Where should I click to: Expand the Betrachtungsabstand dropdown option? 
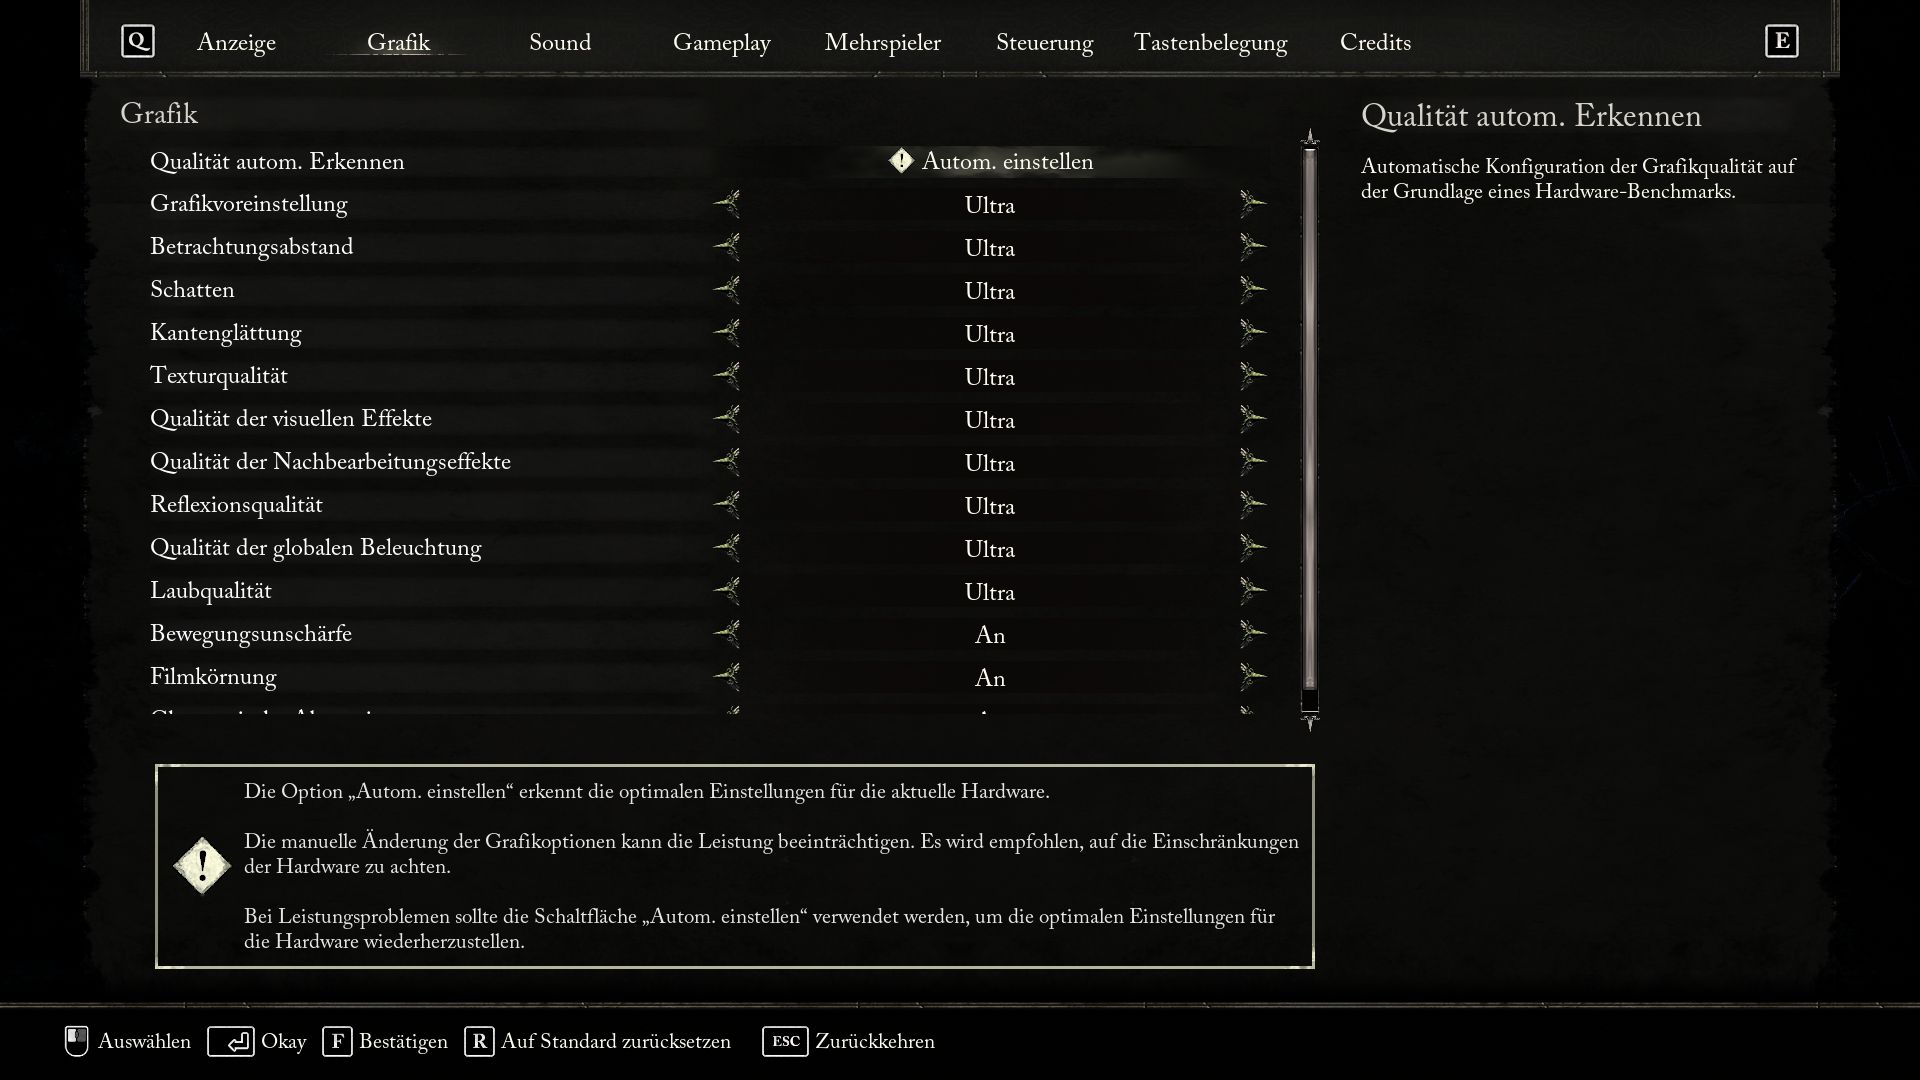[x=1253, y=247]
